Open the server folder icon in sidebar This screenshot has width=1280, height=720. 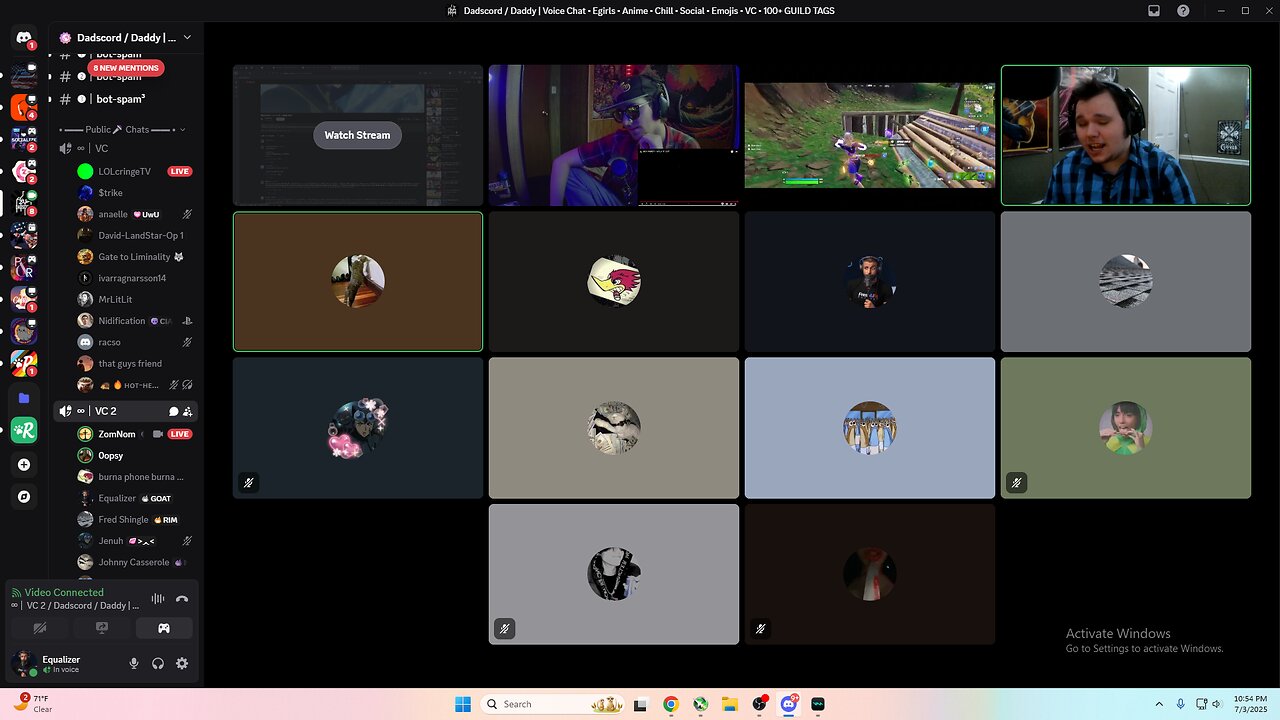(x=24, y=398)
